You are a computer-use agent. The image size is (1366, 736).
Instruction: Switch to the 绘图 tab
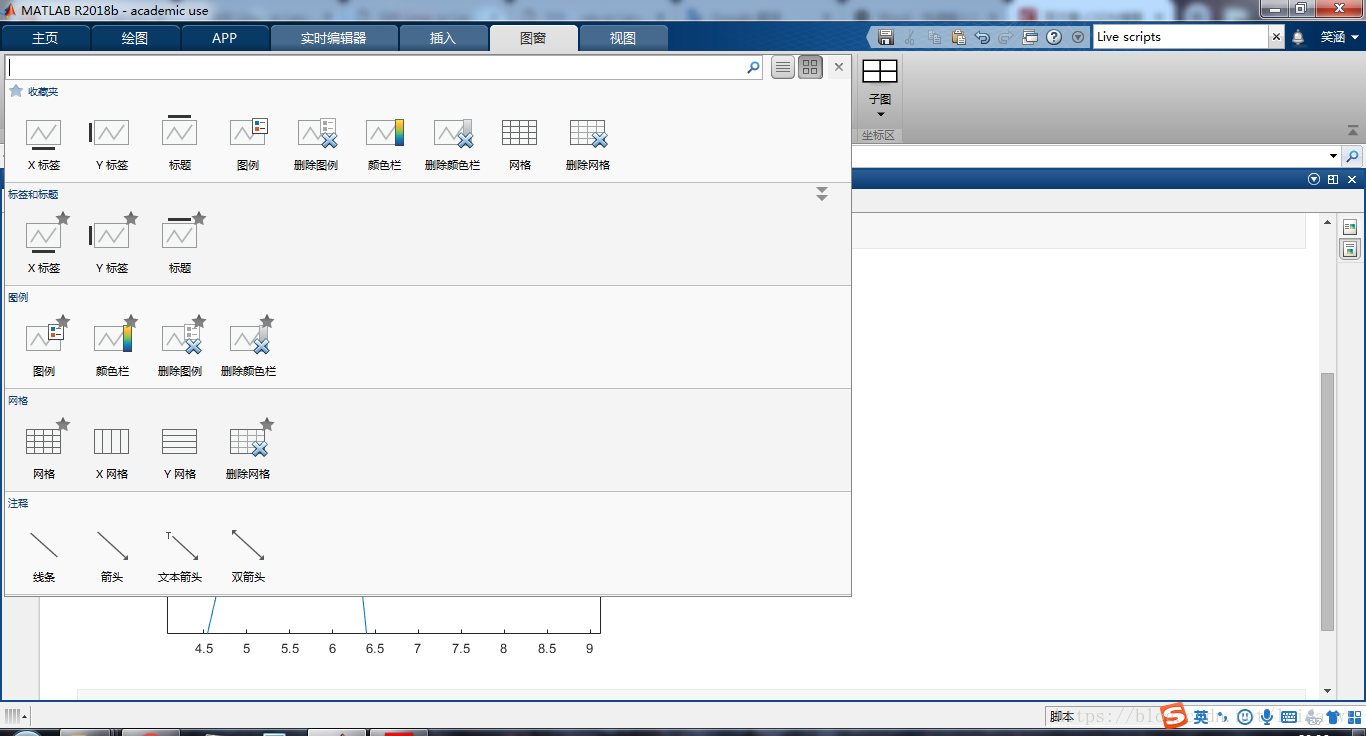[x=135, y=38]
